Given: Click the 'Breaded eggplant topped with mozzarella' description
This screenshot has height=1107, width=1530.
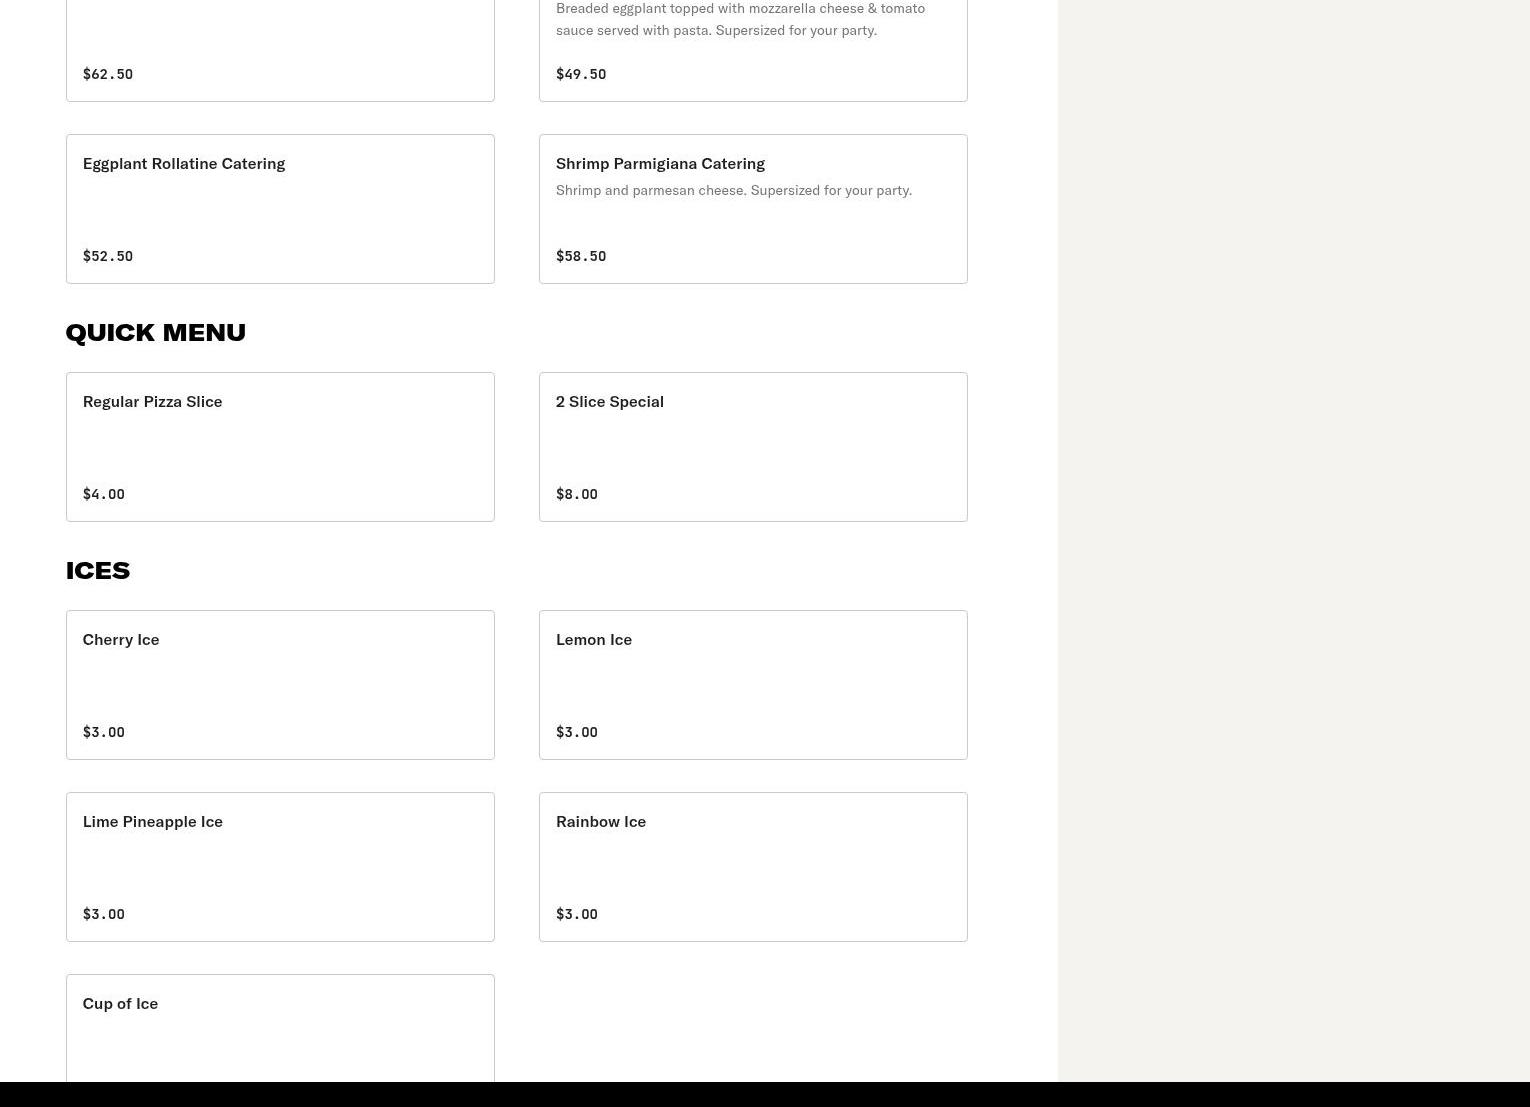Looking at the screenshot, I should click(741, 19).
